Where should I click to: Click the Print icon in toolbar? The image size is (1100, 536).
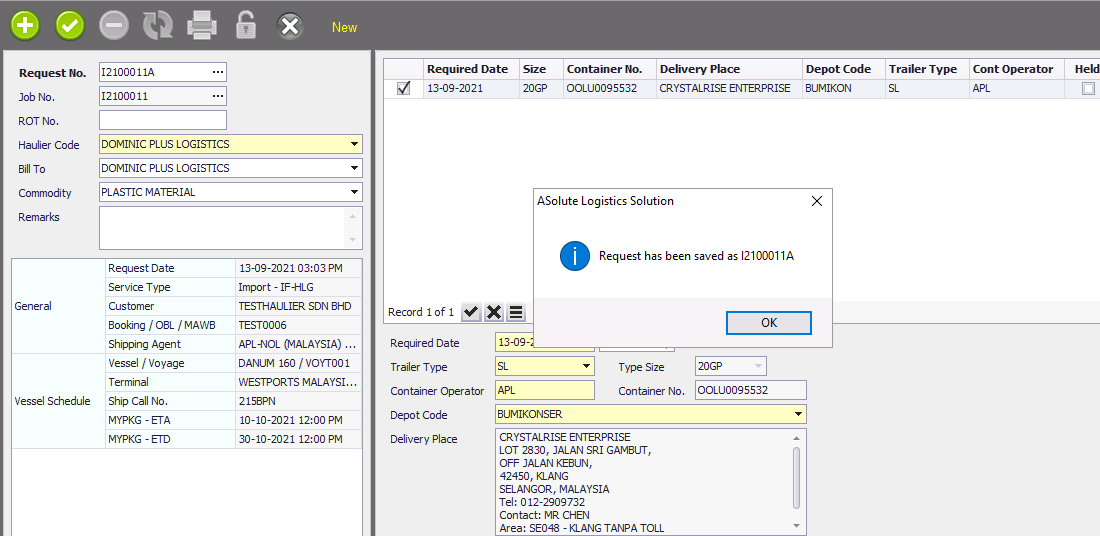202,26
